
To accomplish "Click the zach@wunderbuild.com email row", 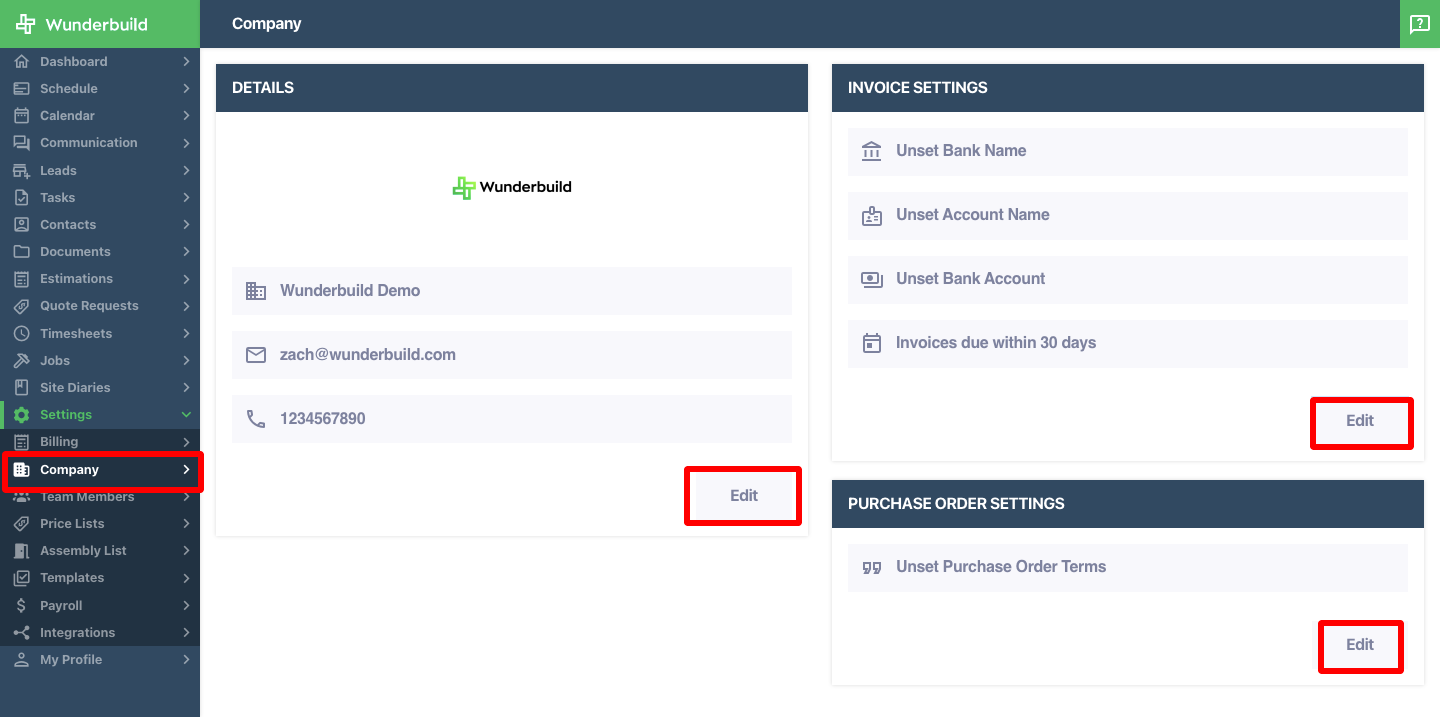I will pyautogui.click(x=512, y=355).
